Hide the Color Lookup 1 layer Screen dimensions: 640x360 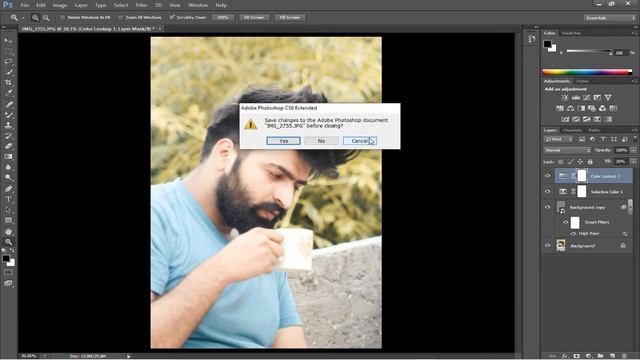click(x=548, y=176)
